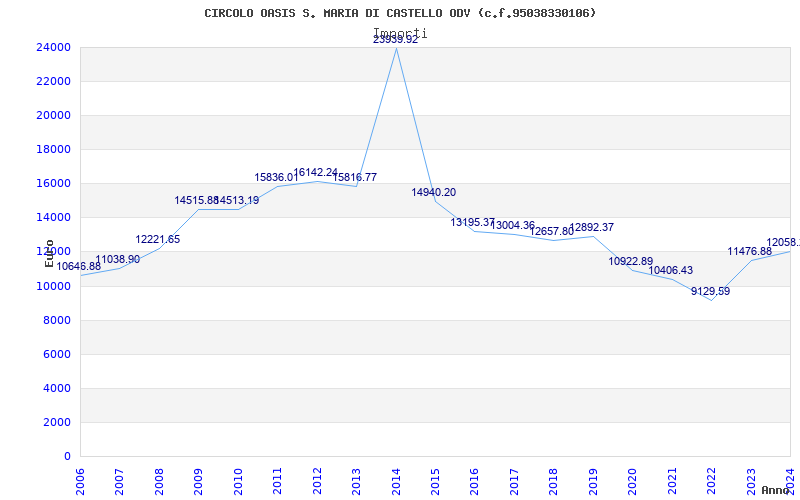Click the Anno axis title

(x=775, y=490)
